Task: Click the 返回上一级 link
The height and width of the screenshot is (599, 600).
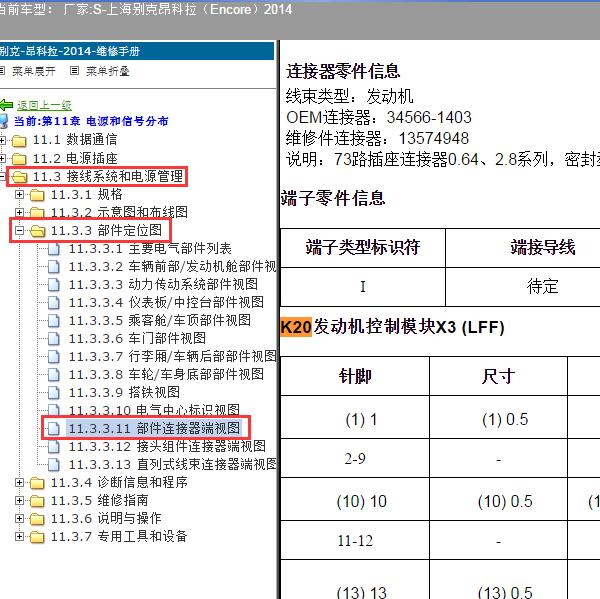Action: tap(44, 105)
